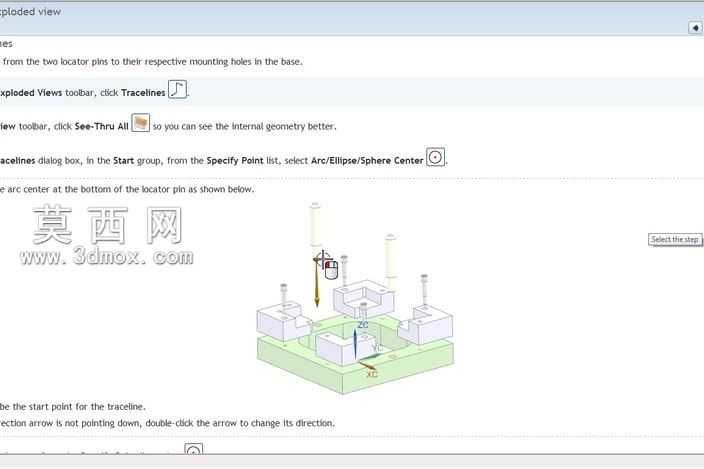Click the text 'Tracelines' in bold
The width and height of the screenshot is (704, 469).
(143, 93)
